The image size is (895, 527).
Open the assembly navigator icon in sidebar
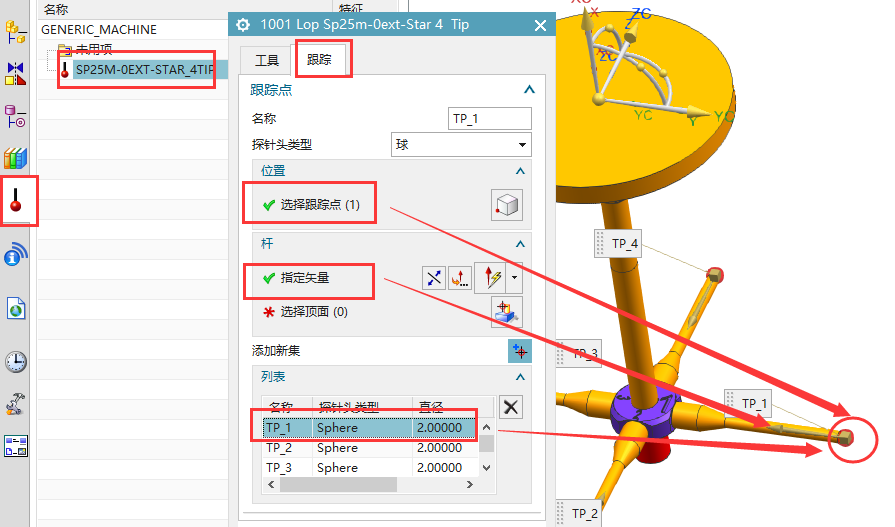15,33
